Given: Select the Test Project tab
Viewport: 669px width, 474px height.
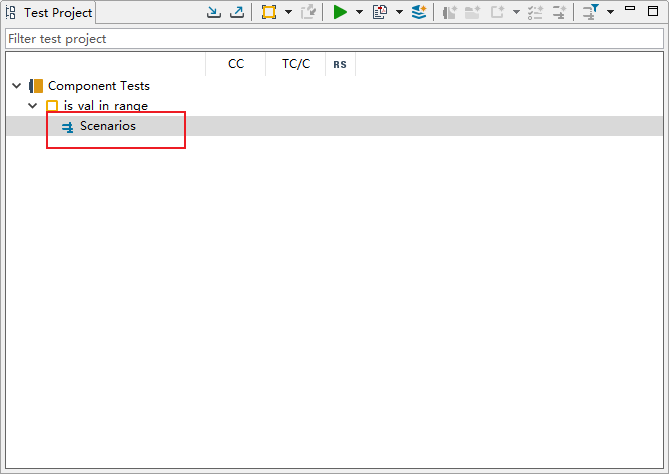Looking at the screenshot, I should tap(49, 13).
